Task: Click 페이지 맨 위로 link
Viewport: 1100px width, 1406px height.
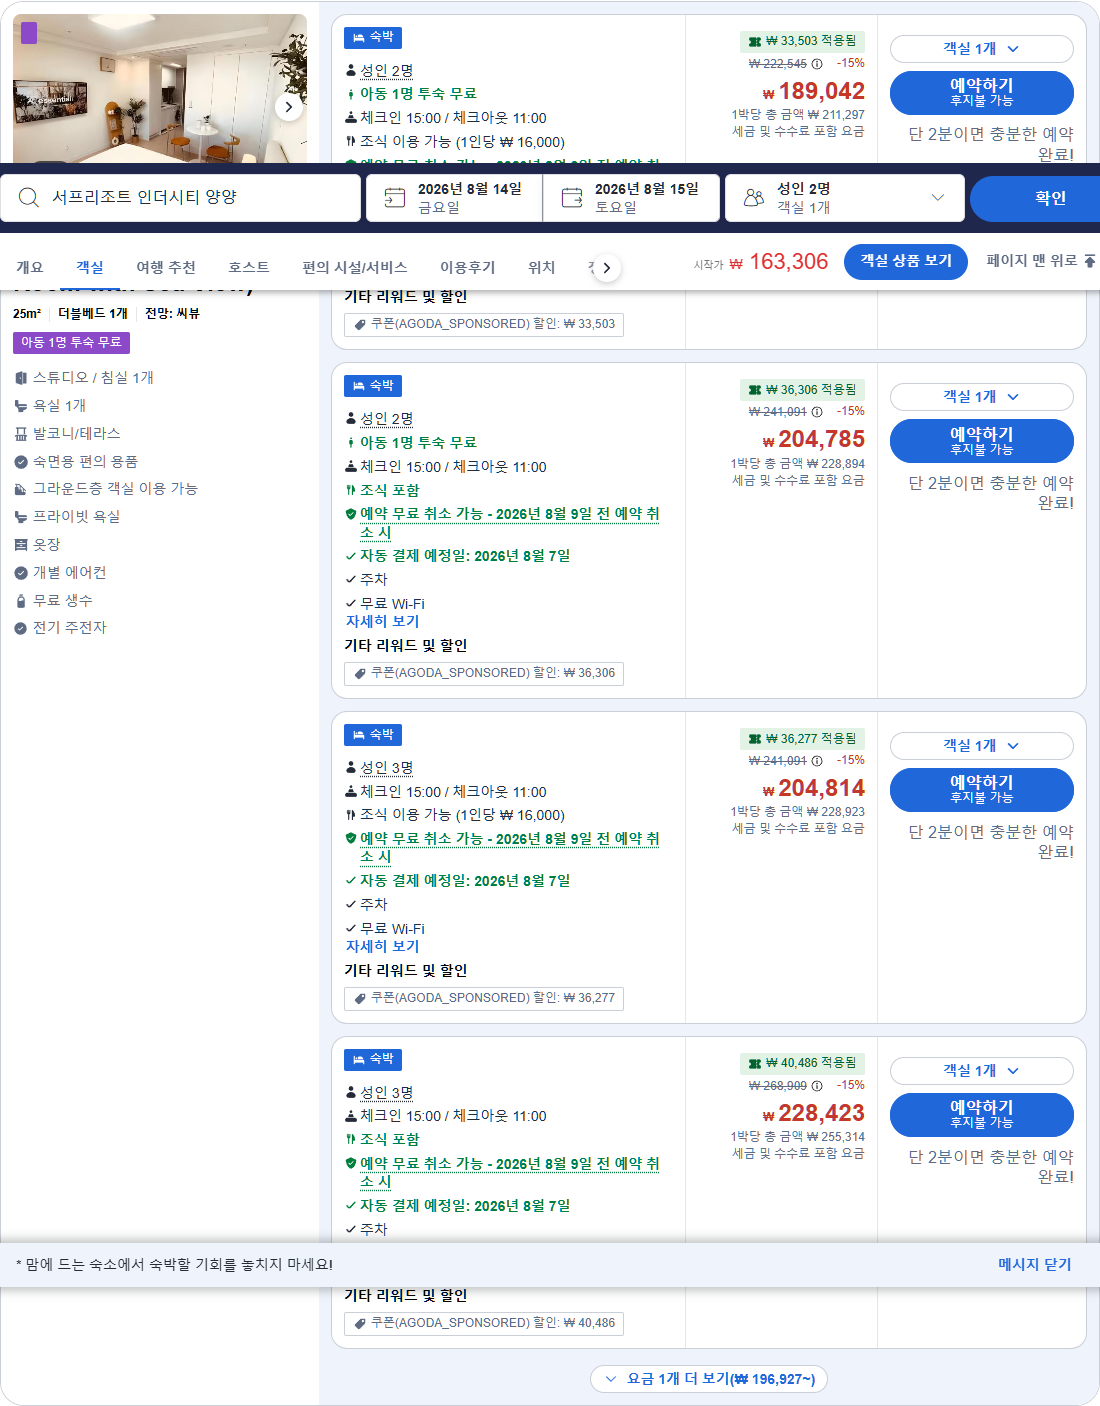Action: [x=1031, y=261]
